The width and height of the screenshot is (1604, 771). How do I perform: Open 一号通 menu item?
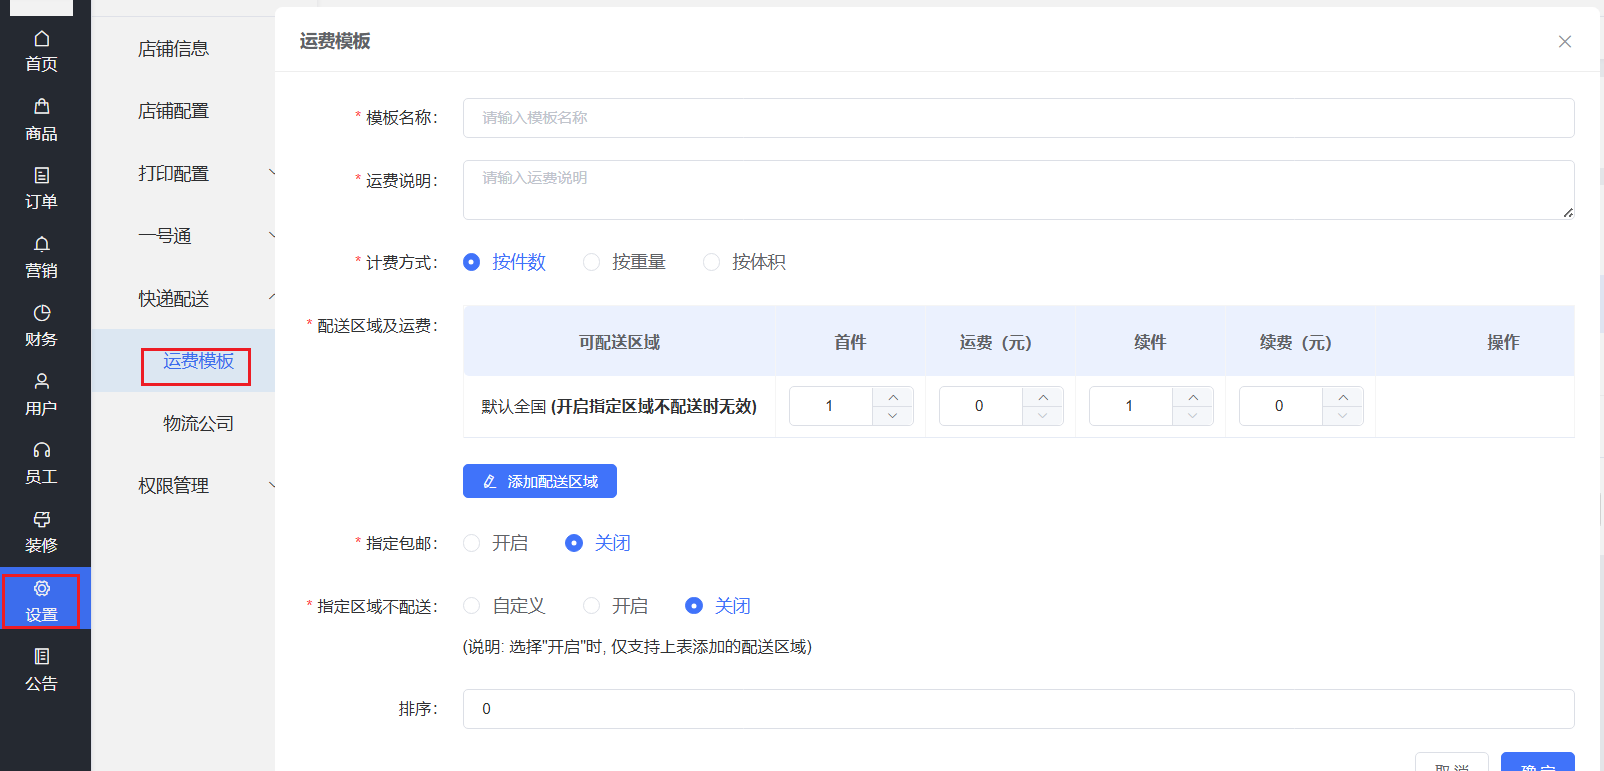click(x=164, y=236)
